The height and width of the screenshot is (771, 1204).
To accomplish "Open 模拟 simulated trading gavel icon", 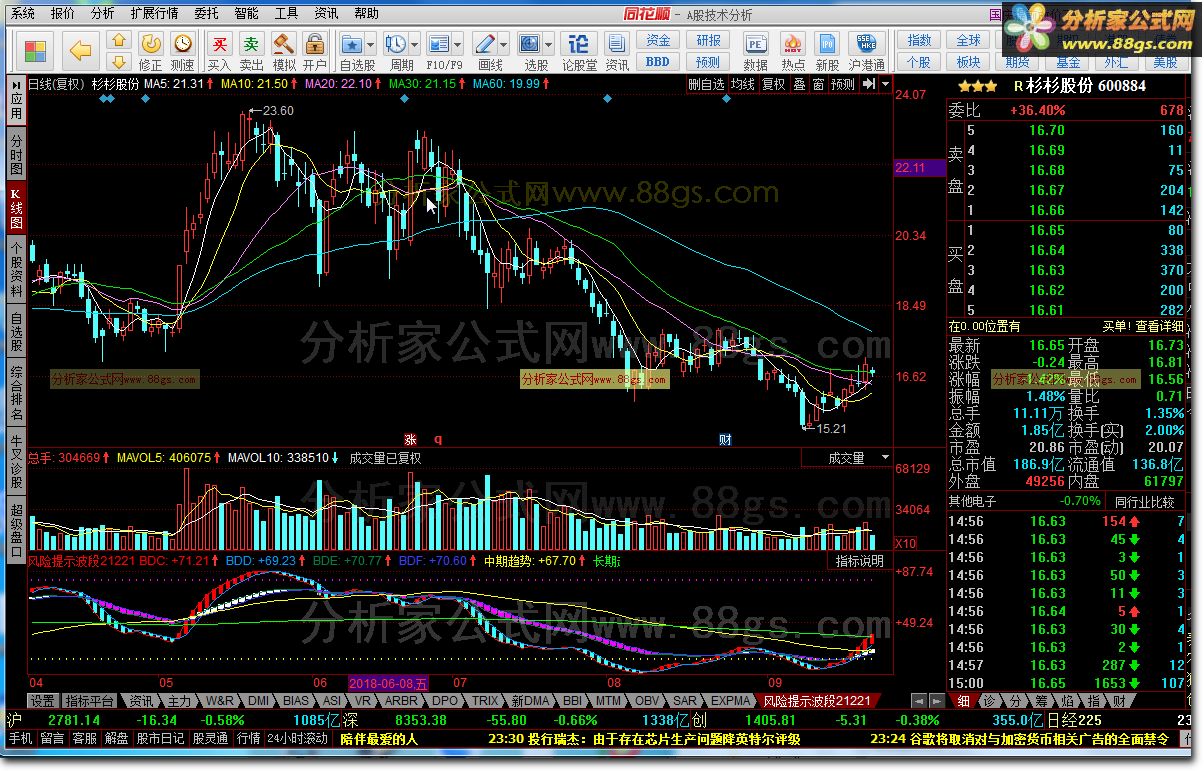I will point(284,50).
